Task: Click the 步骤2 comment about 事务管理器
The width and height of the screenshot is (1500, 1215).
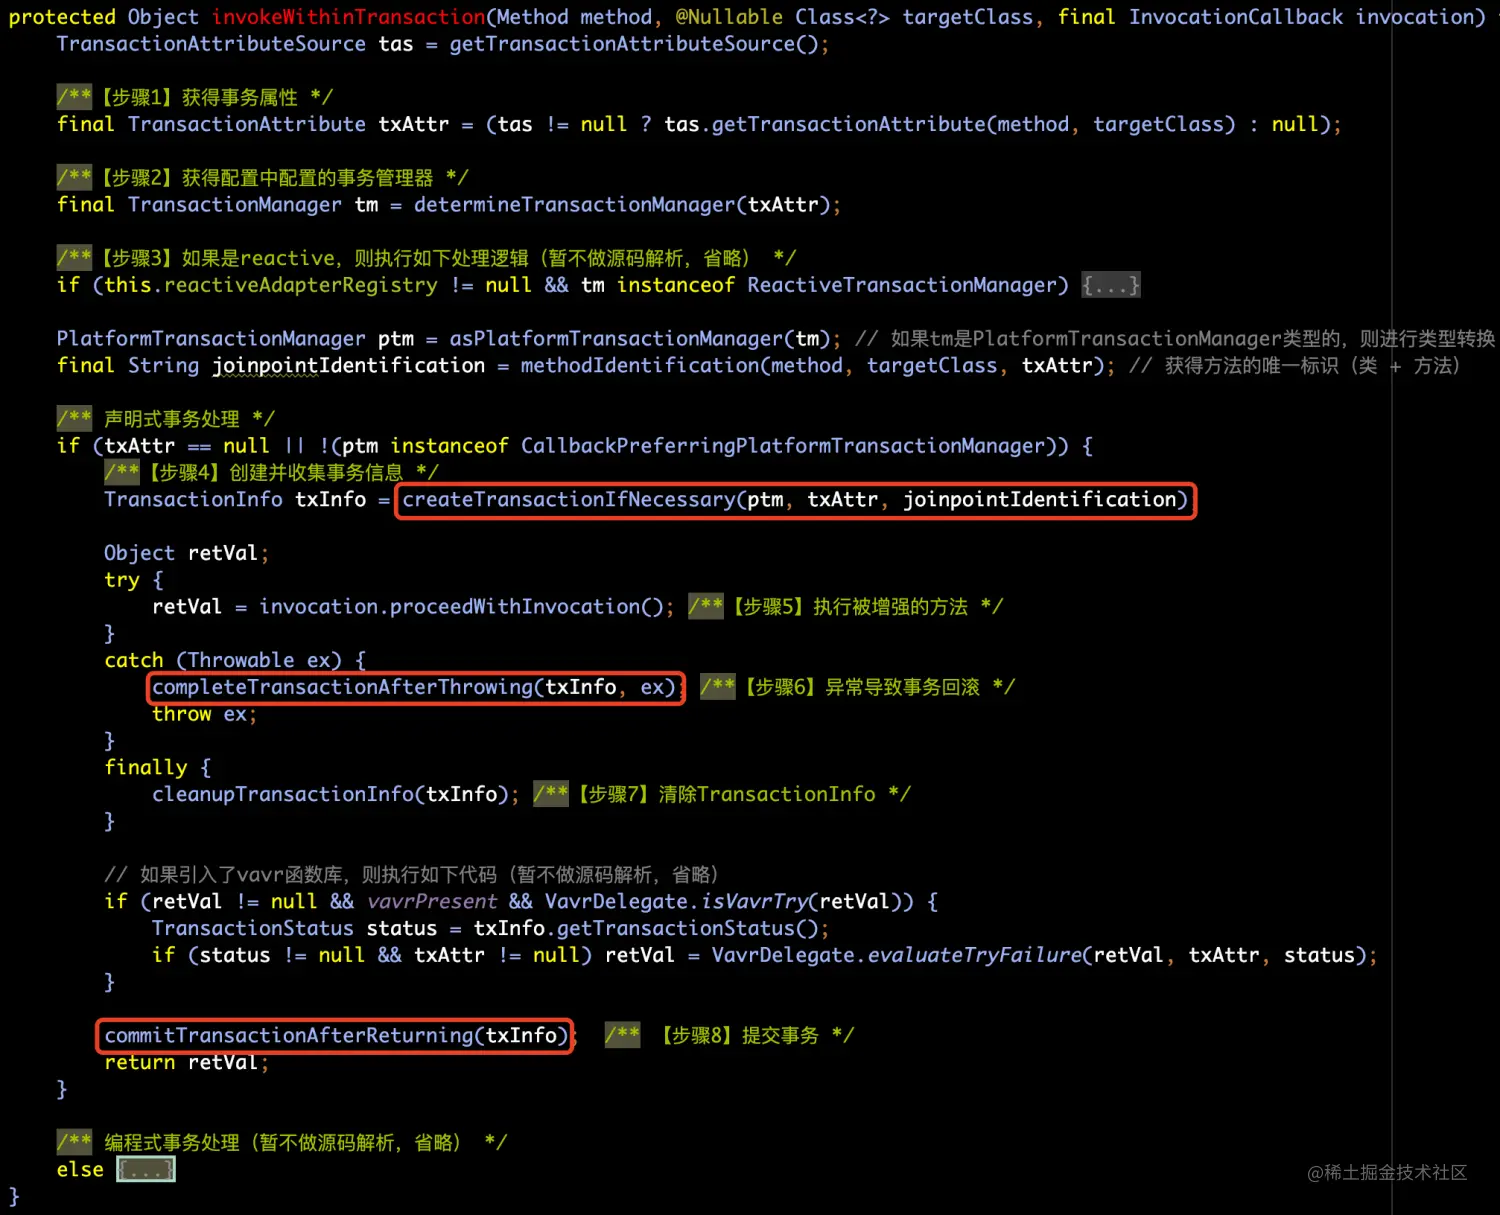Action: tap(262, 178)
